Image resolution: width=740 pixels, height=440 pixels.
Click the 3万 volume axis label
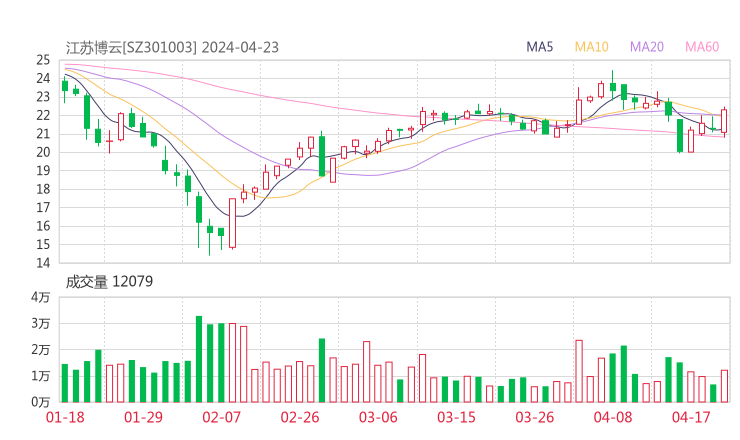coord(41,323)
